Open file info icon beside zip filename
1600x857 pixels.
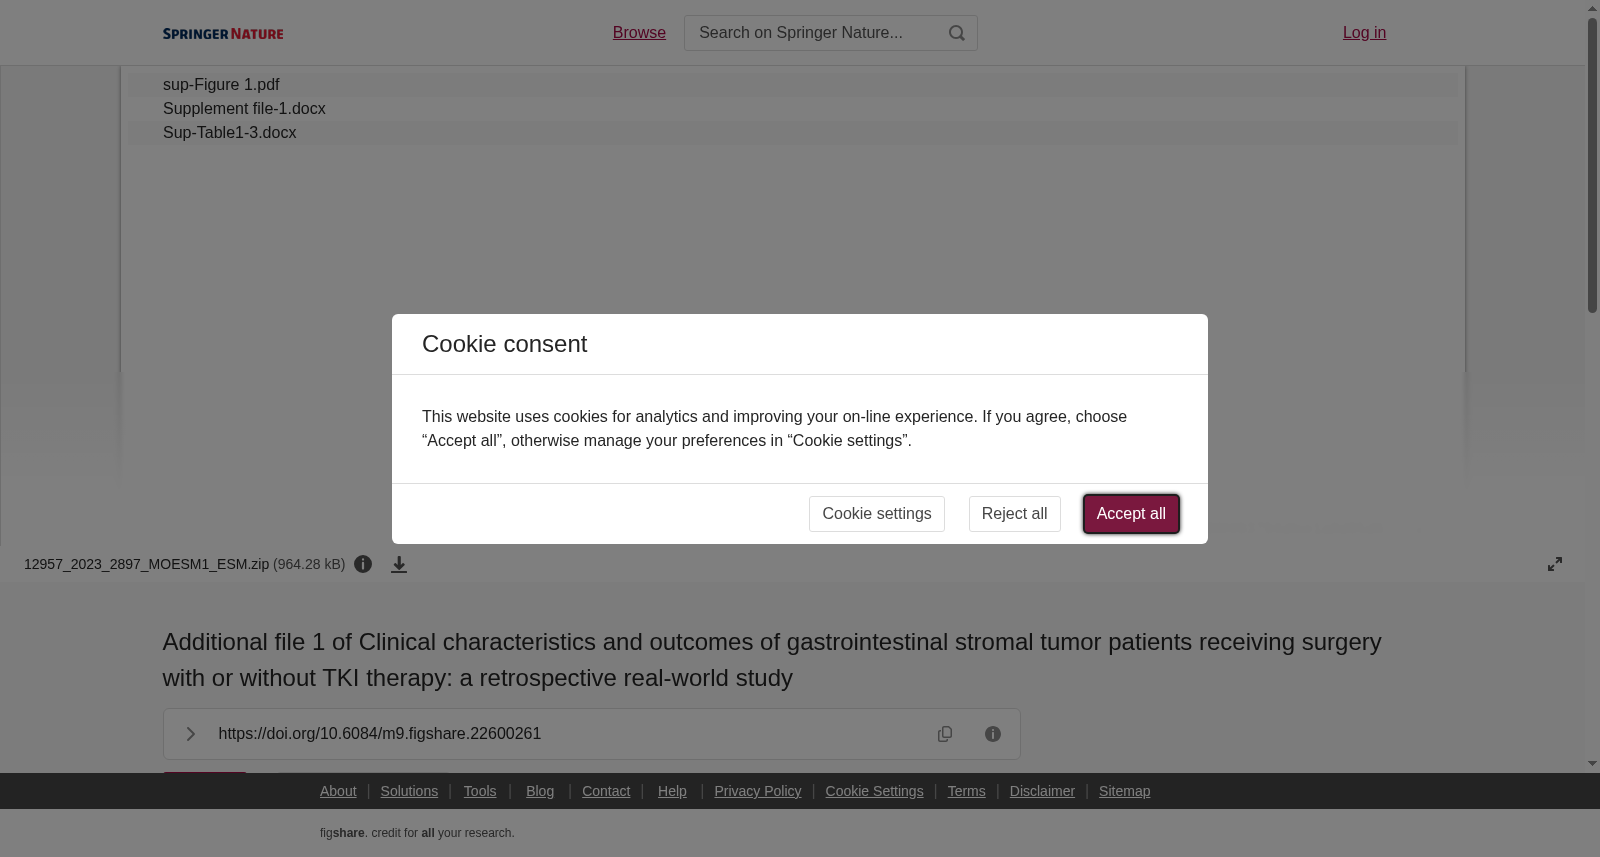pyautogui.click(x=363, y=564)
